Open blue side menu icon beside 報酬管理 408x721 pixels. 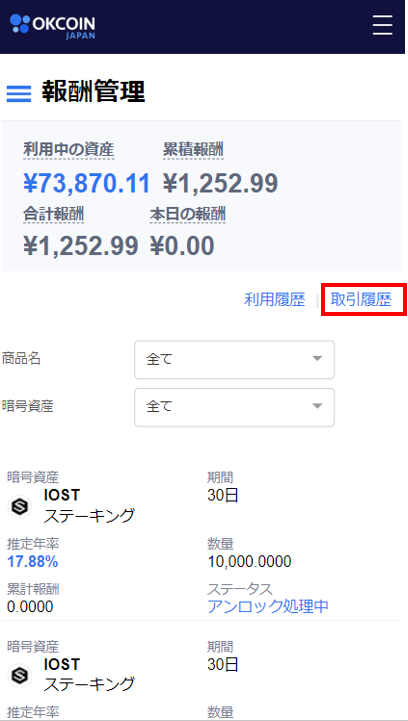(19, 94)
